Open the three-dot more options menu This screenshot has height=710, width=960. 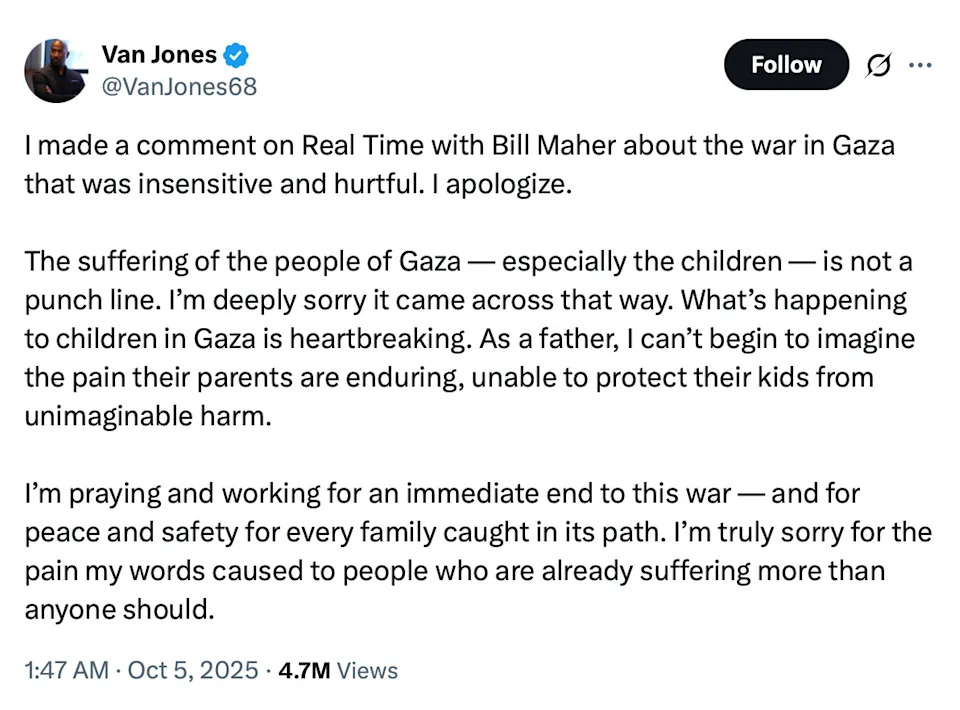pyautogui.click(x=919, y=64)
